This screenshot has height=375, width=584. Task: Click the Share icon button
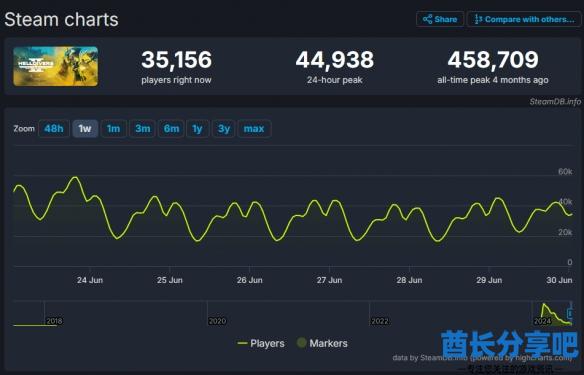(x=440, y=19)
